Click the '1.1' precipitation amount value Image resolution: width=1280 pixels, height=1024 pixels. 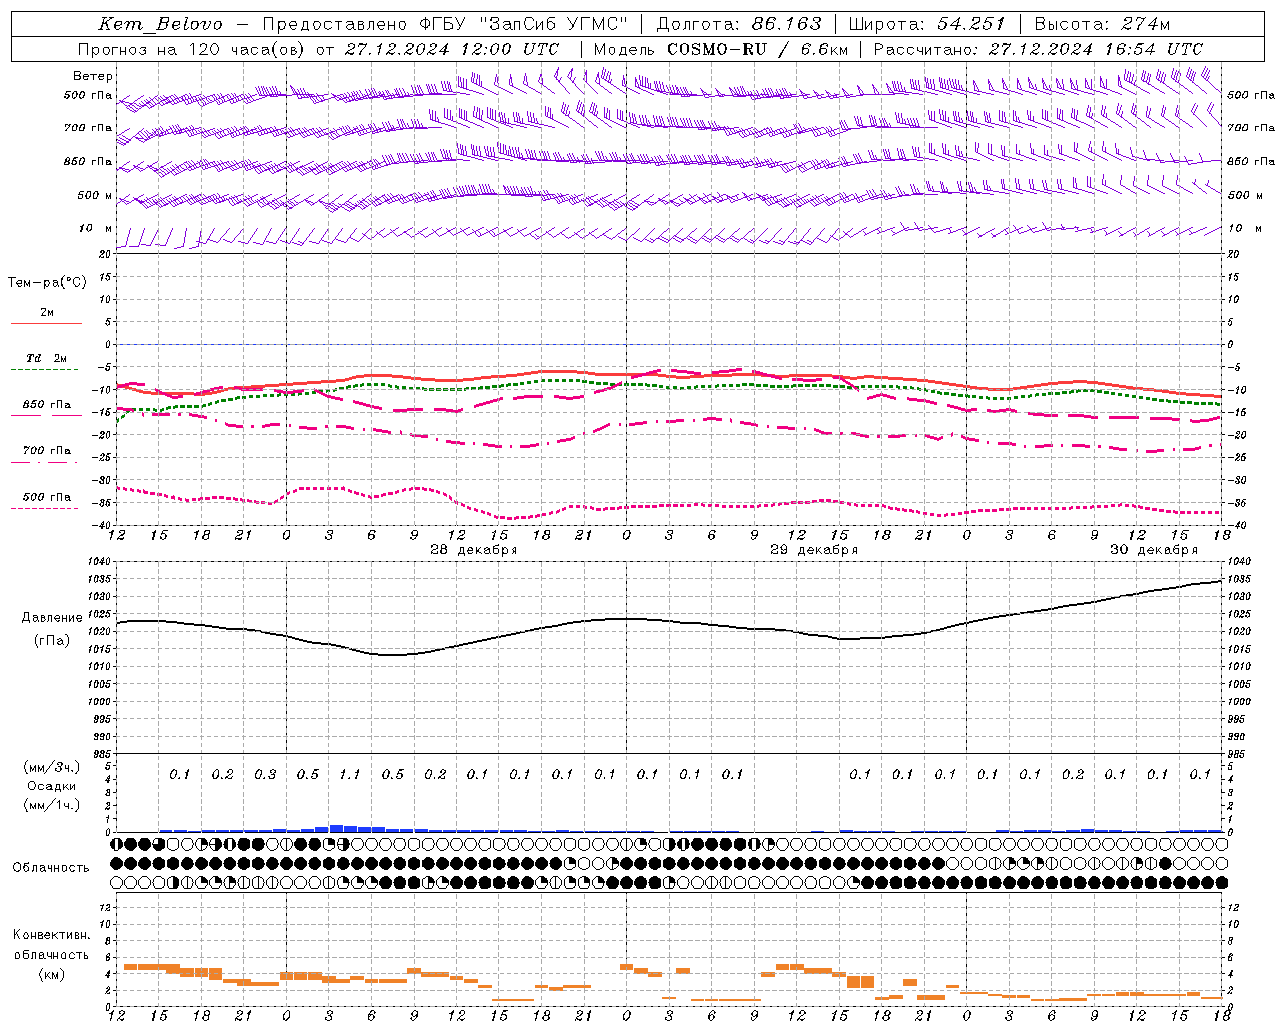(349, 774)
